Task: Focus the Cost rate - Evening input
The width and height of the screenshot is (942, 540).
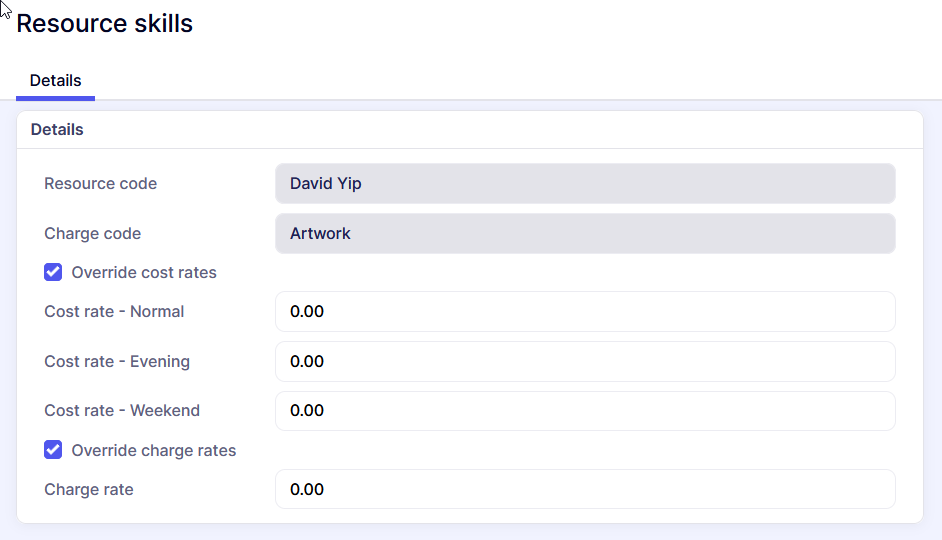Action: point(585,361)
